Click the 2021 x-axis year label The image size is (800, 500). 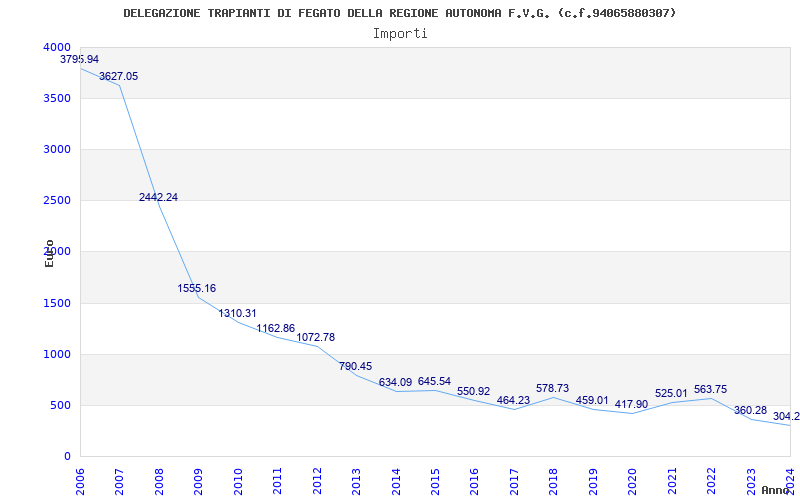click(671, 481)
